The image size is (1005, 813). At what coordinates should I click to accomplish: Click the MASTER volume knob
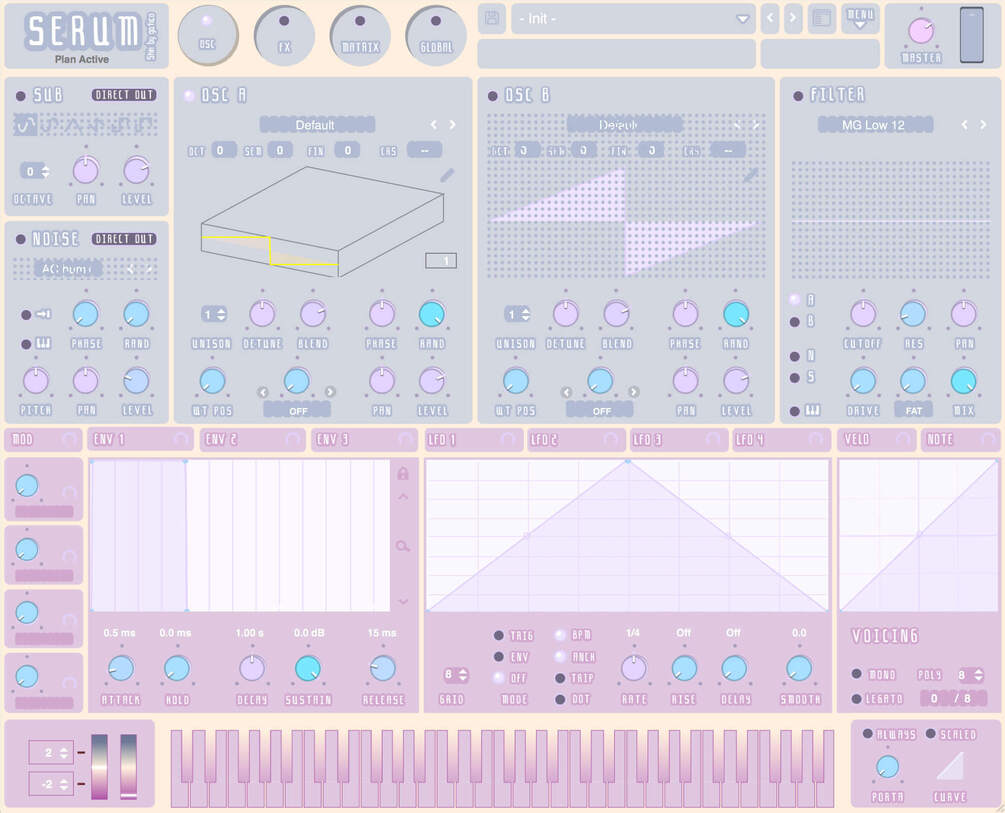coord(921,31)
